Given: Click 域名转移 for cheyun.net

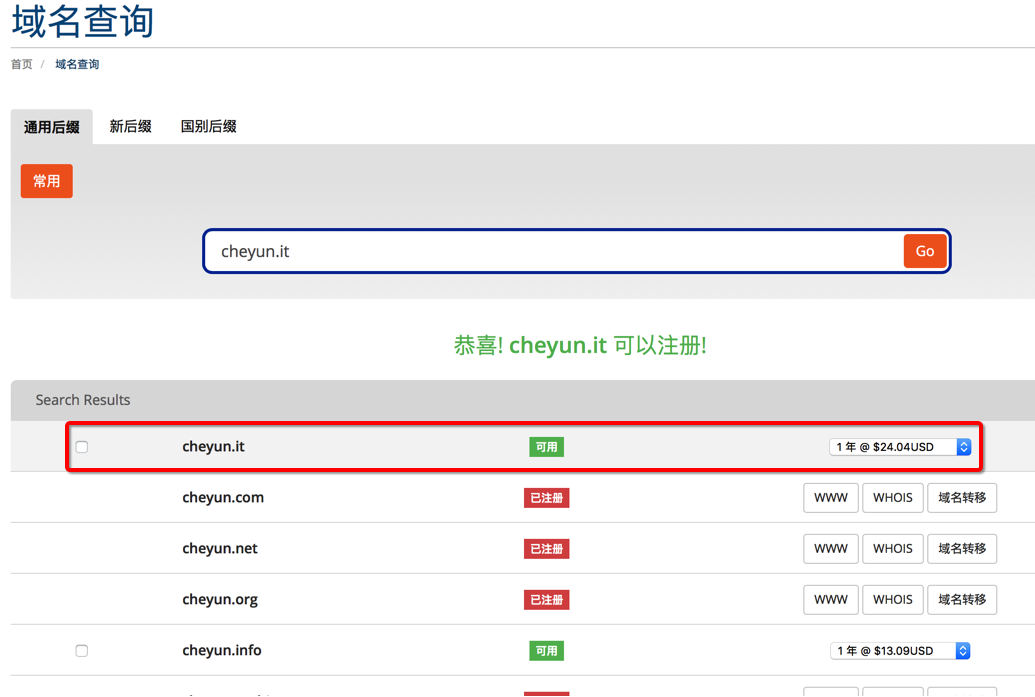Looking at the screenshot, I should (961, 549).
